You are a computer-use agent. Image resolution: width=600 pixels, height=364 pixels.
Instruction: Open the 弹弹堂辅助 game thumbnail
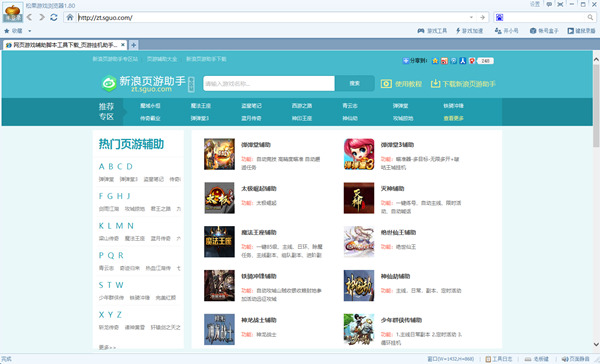(x=219, y=154)
